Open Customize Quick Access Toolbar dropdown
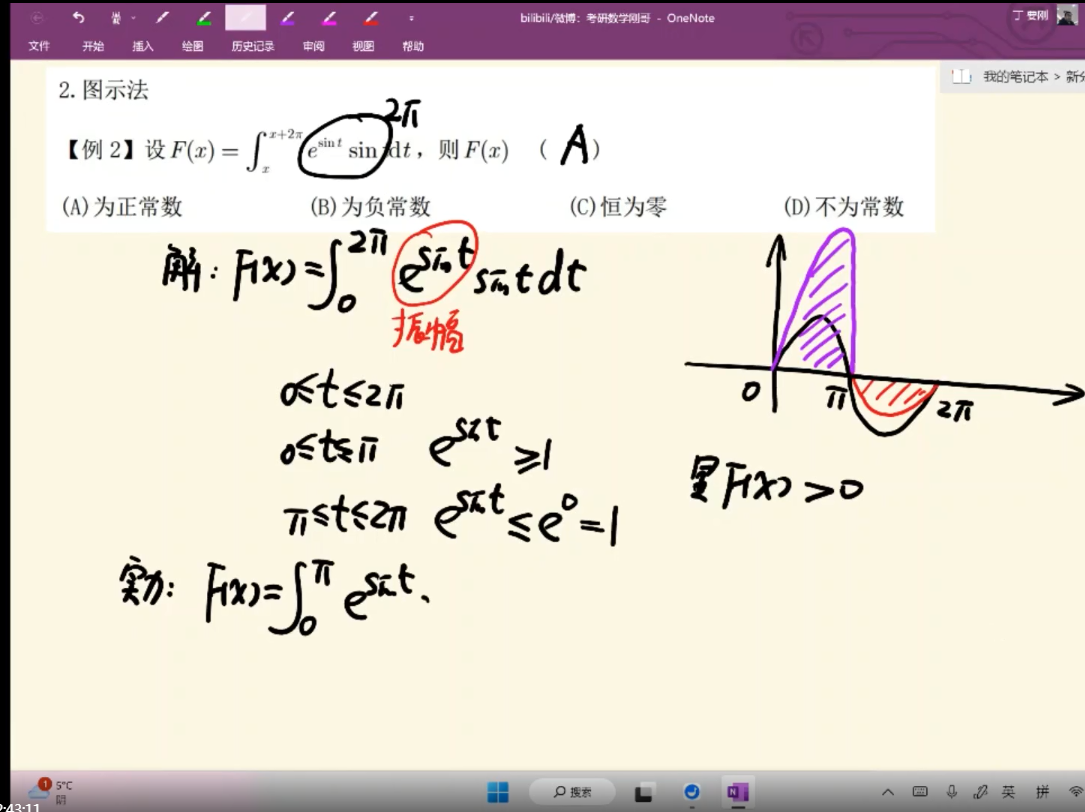Viewport: 1085px width, 812px height. 411,18
